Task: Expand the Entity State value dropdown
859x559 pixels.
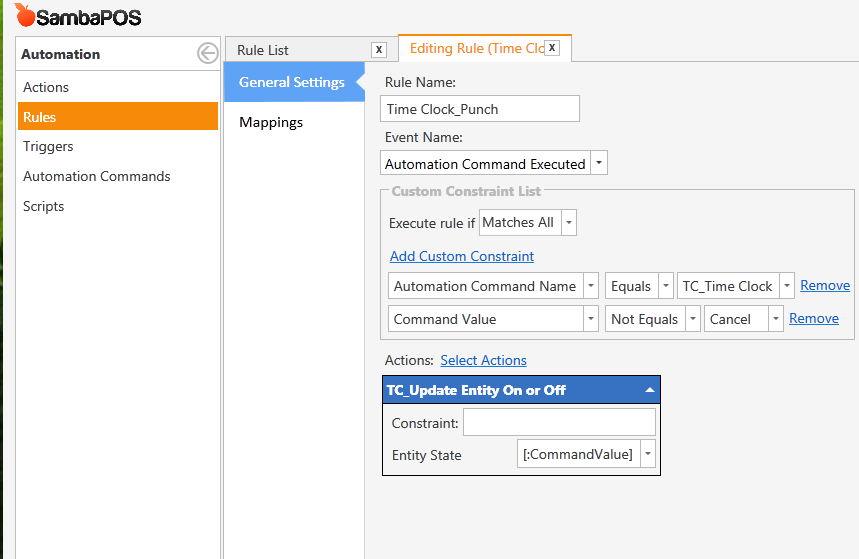Action: pyautogui.click(x=647, y=454)
